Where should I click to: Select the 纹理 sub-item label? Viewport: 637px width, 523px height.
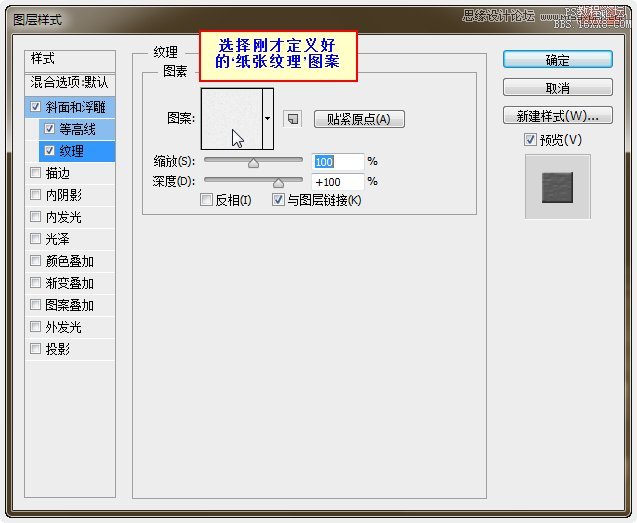click(x=72, y=151)
